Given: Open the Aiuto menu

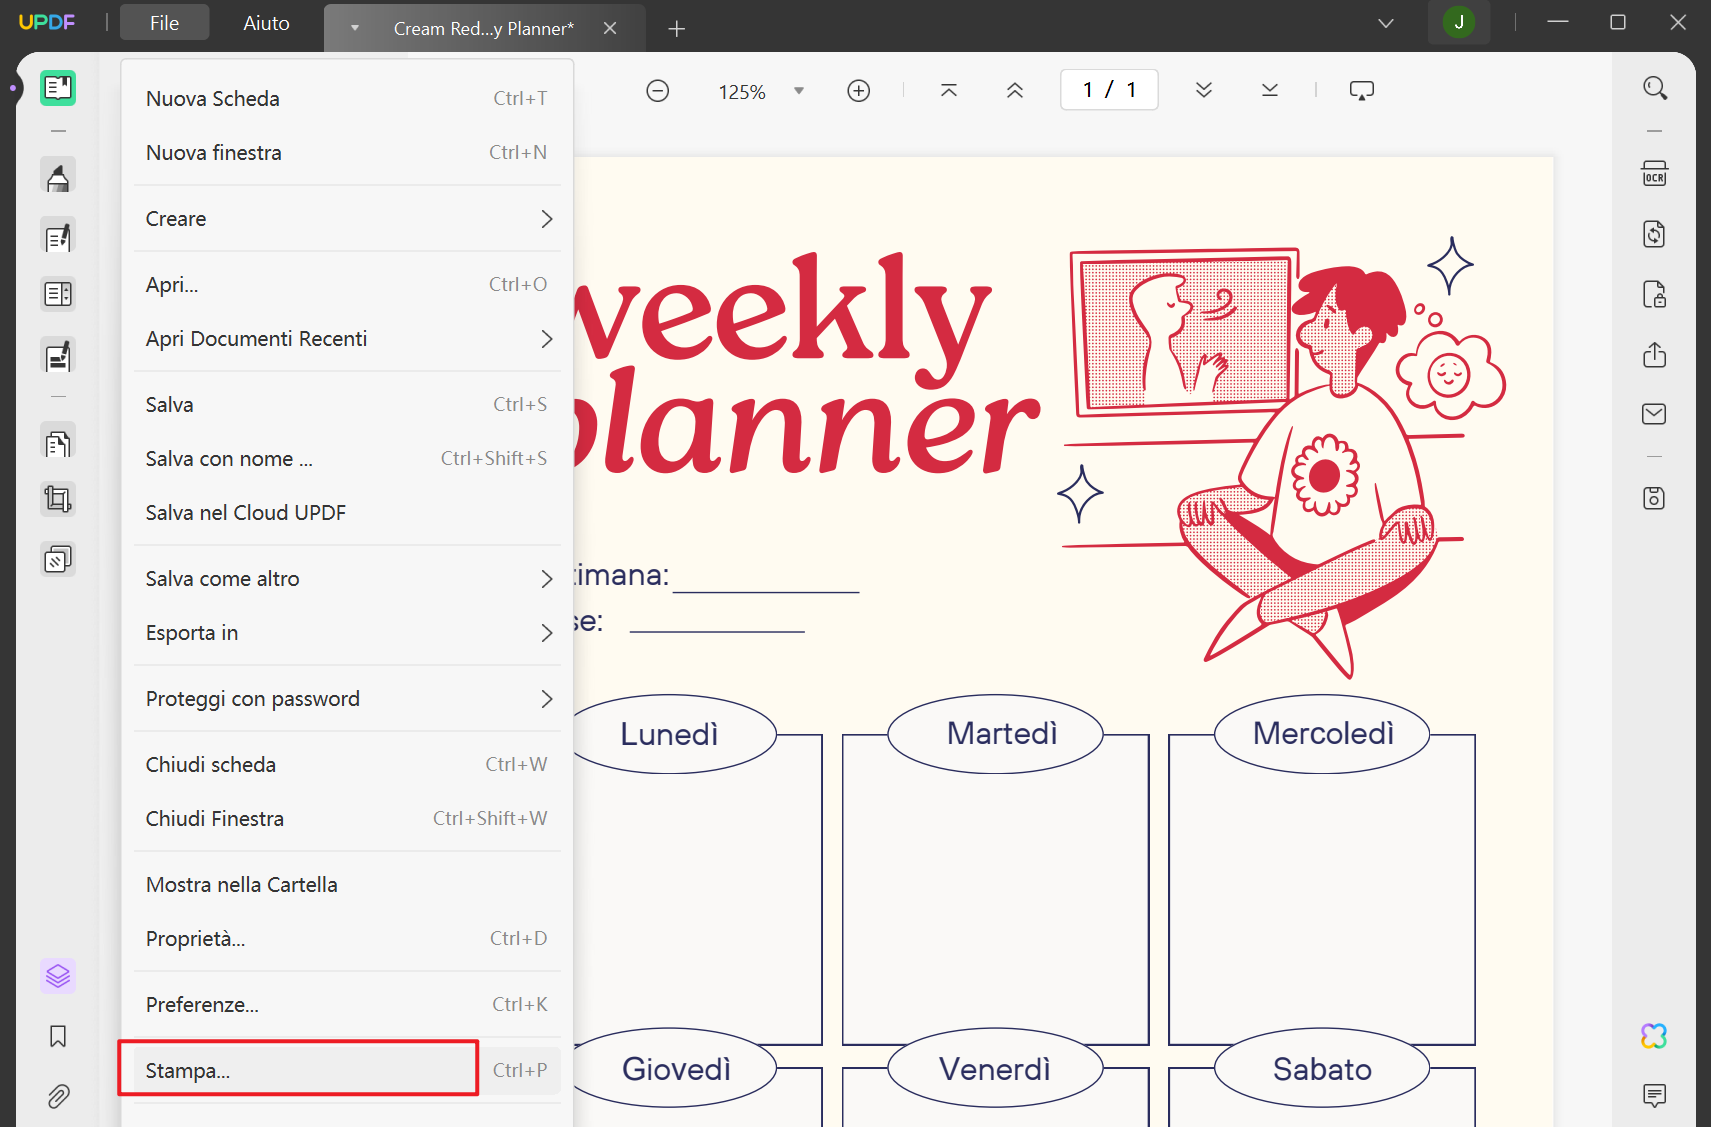Looking at the screenshot, I should click(267, 23).
